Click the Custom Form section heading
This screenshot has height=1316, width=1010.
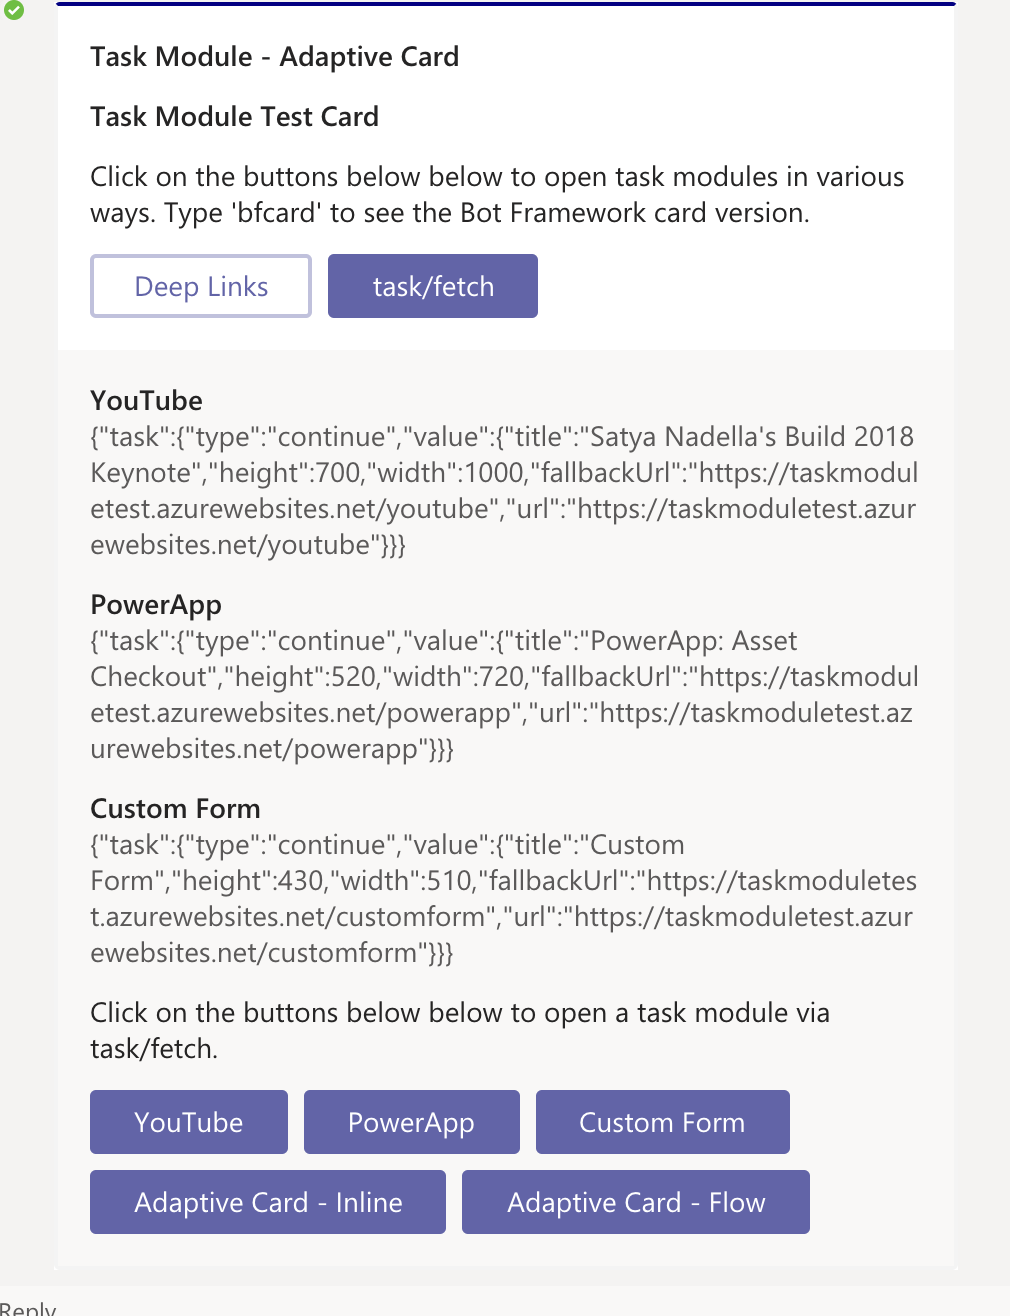coord(175,808)
